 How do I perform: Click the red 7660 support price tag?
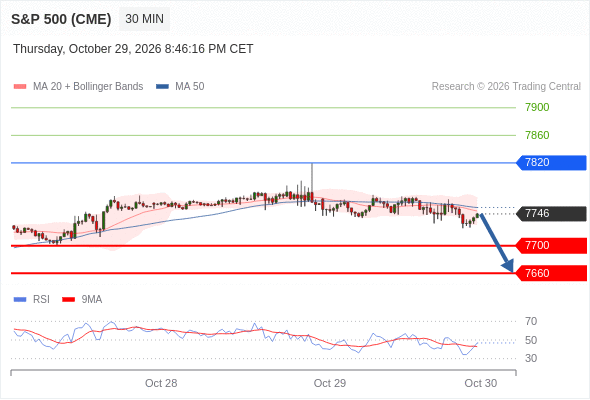(x=551, y=273)
